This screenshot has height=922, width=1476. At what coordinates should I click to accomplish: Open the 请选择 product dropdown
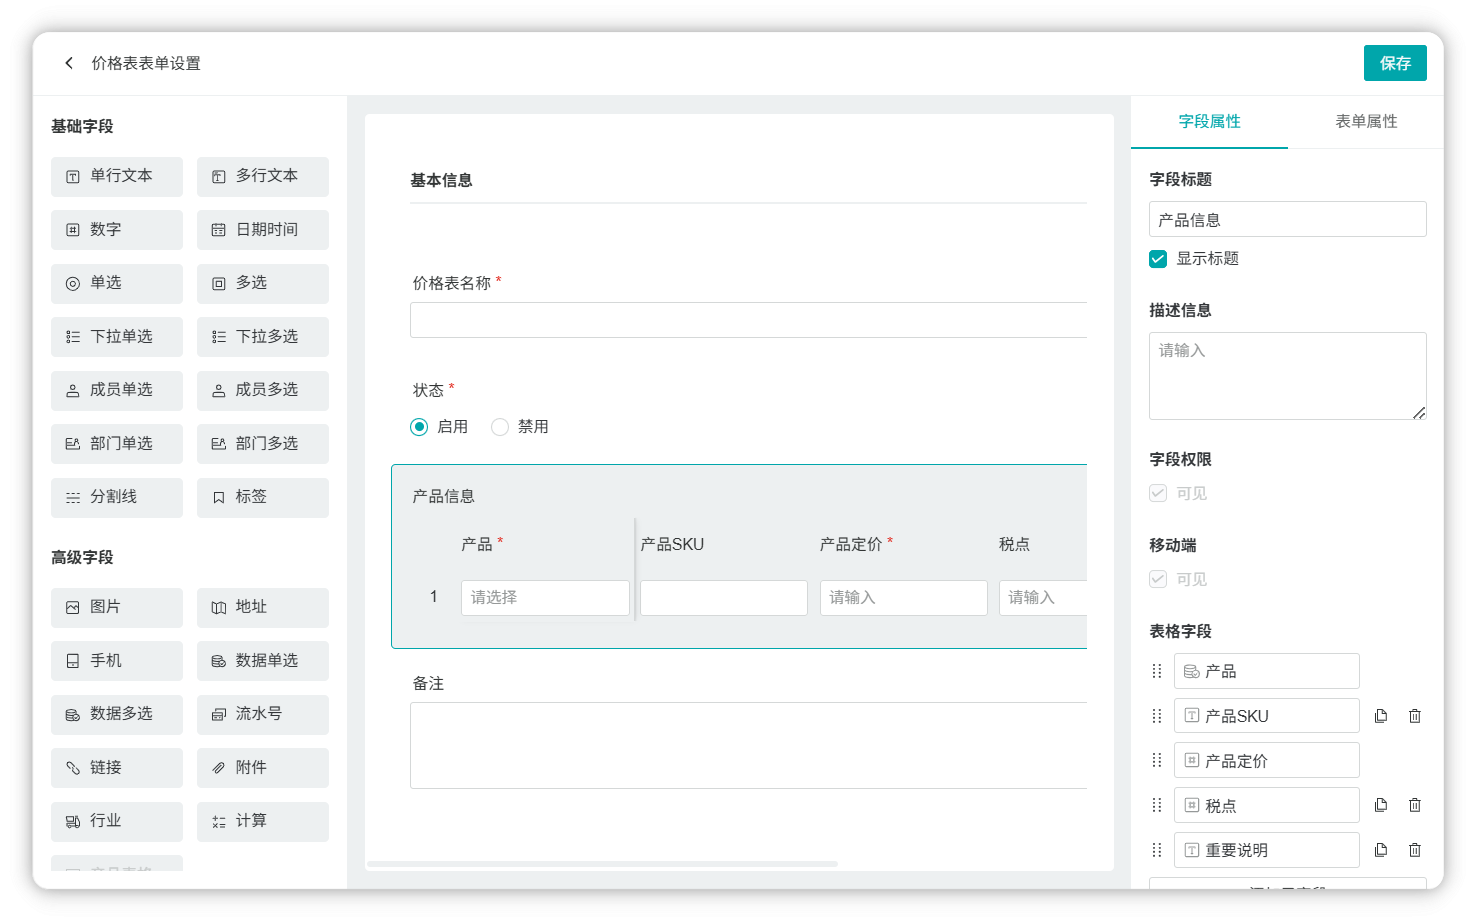545,598
